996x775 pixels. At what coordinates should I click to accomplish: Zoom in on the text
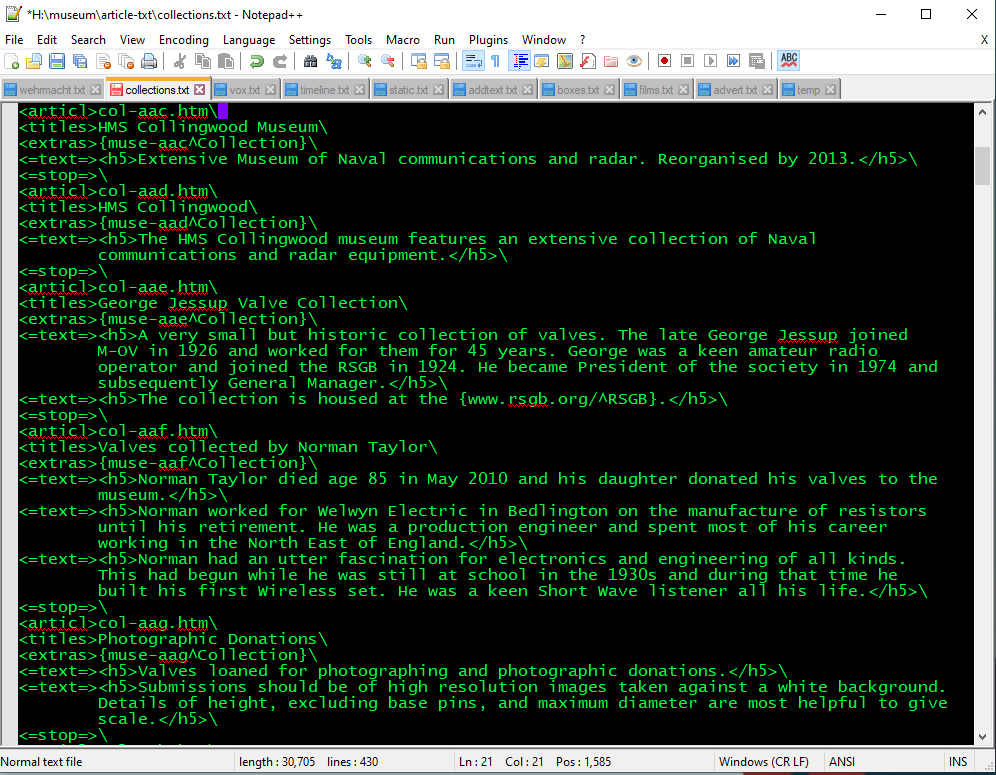click(365, 61)
